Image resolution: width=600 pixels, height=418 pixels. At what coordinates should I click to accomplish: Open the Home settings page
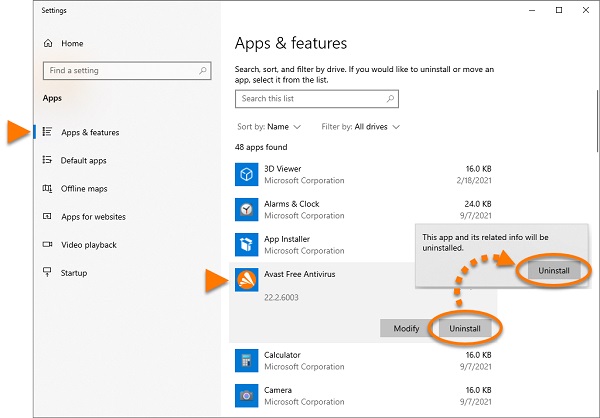click(x=72, y=43)
